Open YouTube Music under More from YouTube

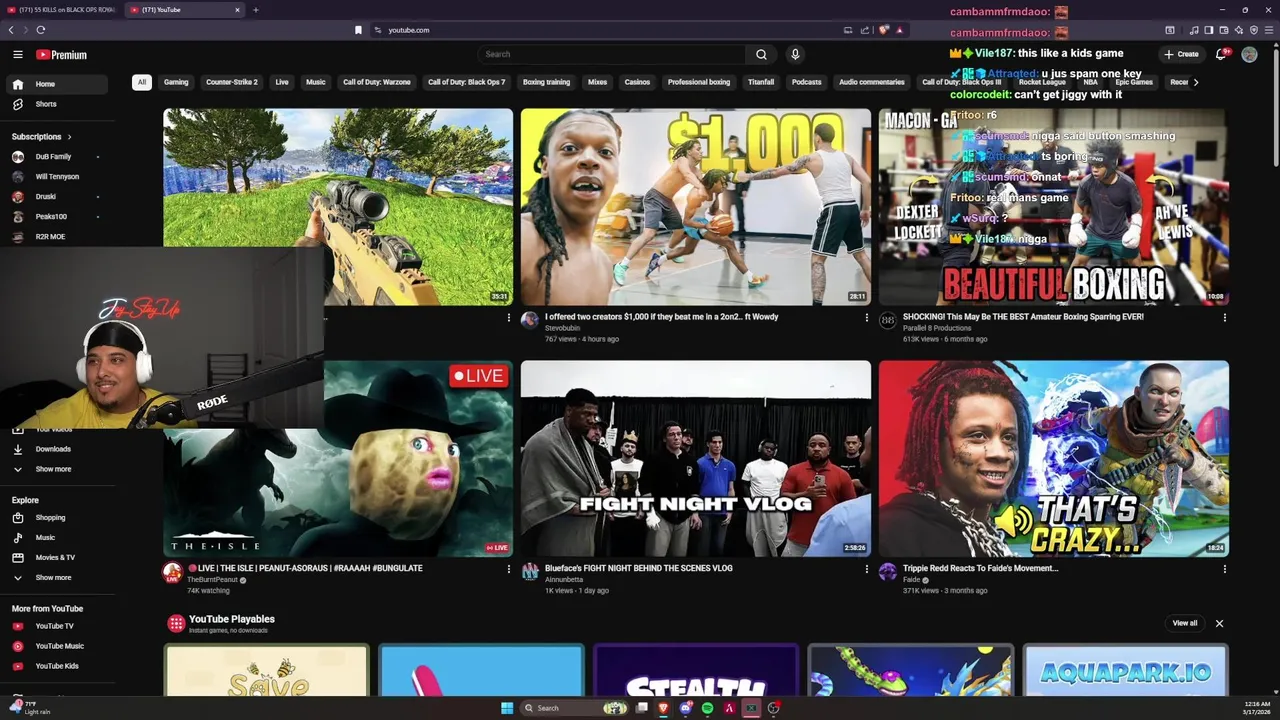58,646
